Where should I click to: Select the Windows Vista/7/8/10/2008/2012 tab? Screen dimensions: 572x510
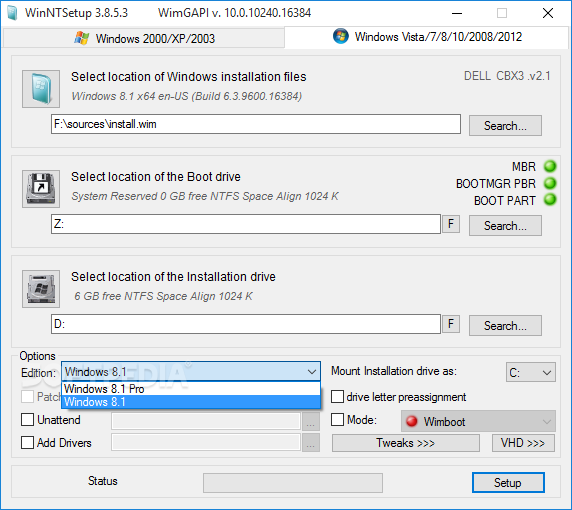click(x=426, y=37)
